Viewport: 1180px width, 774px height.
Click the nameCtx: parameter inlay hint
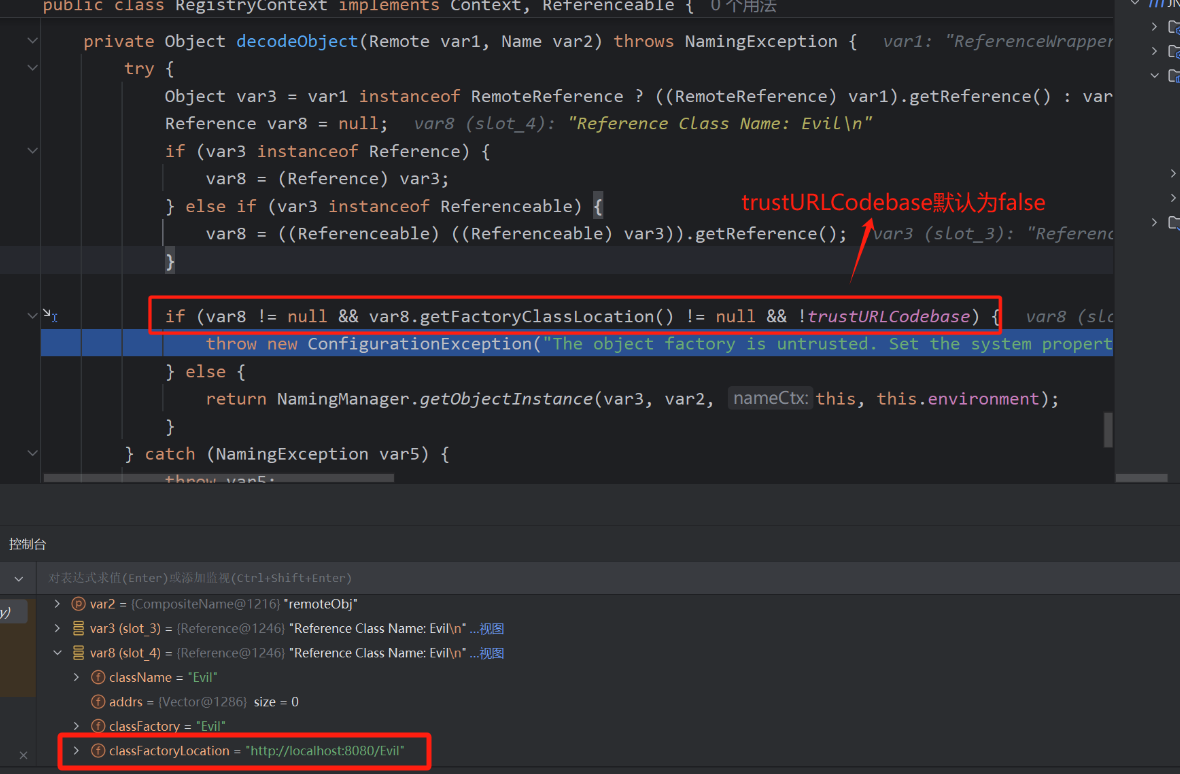point(771,398)
